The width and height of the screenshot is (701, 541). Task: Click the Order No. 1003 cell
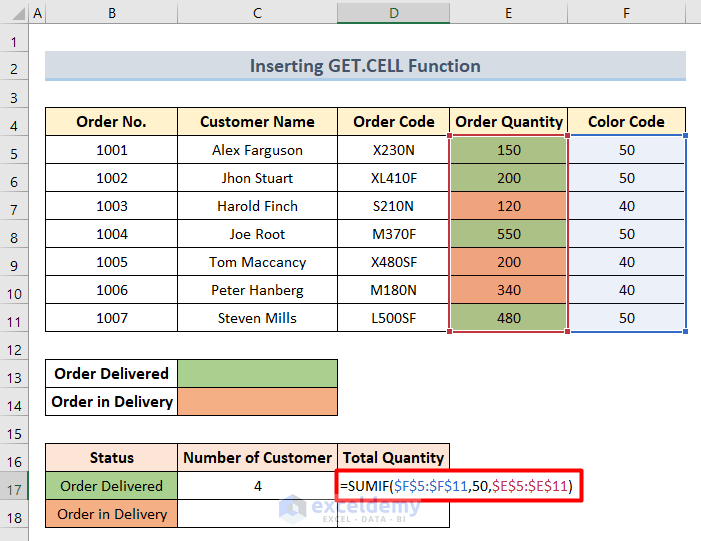[x=111, y=206]
